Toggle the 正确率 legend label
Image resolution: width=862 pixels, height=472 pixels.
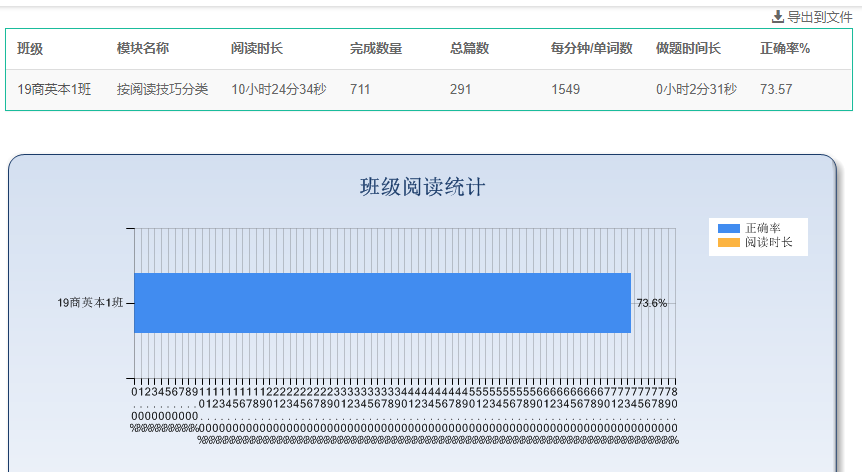coord(762,228)
